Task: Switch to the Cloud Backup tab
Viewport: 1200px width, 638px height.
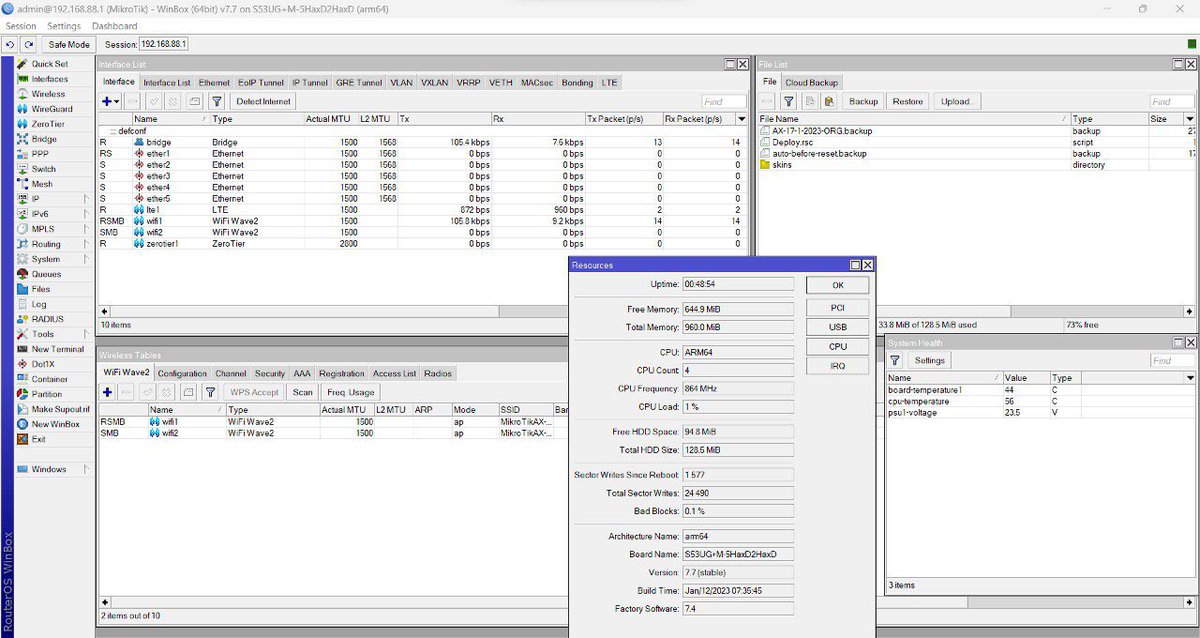Action: (812, 83)
